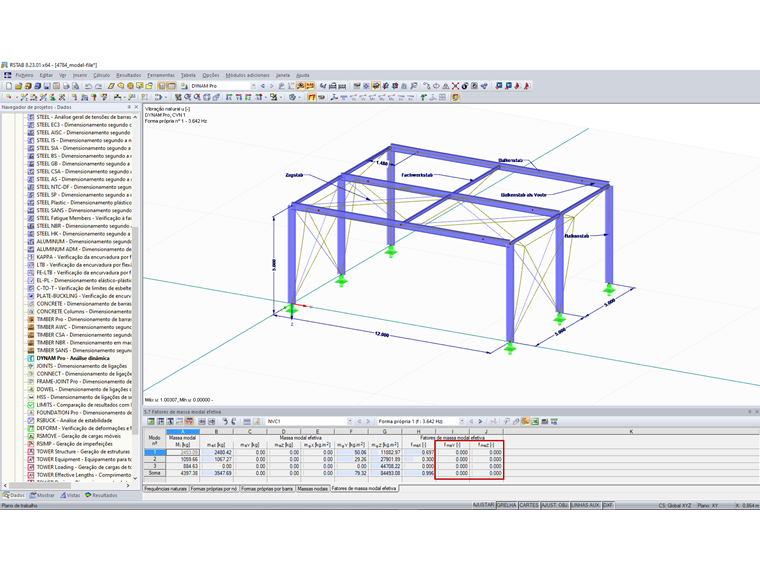The height and width of the screenshot is (570, 760).
Task: Click the RSTAB application icon in menu bar
Action: [7, 75]
